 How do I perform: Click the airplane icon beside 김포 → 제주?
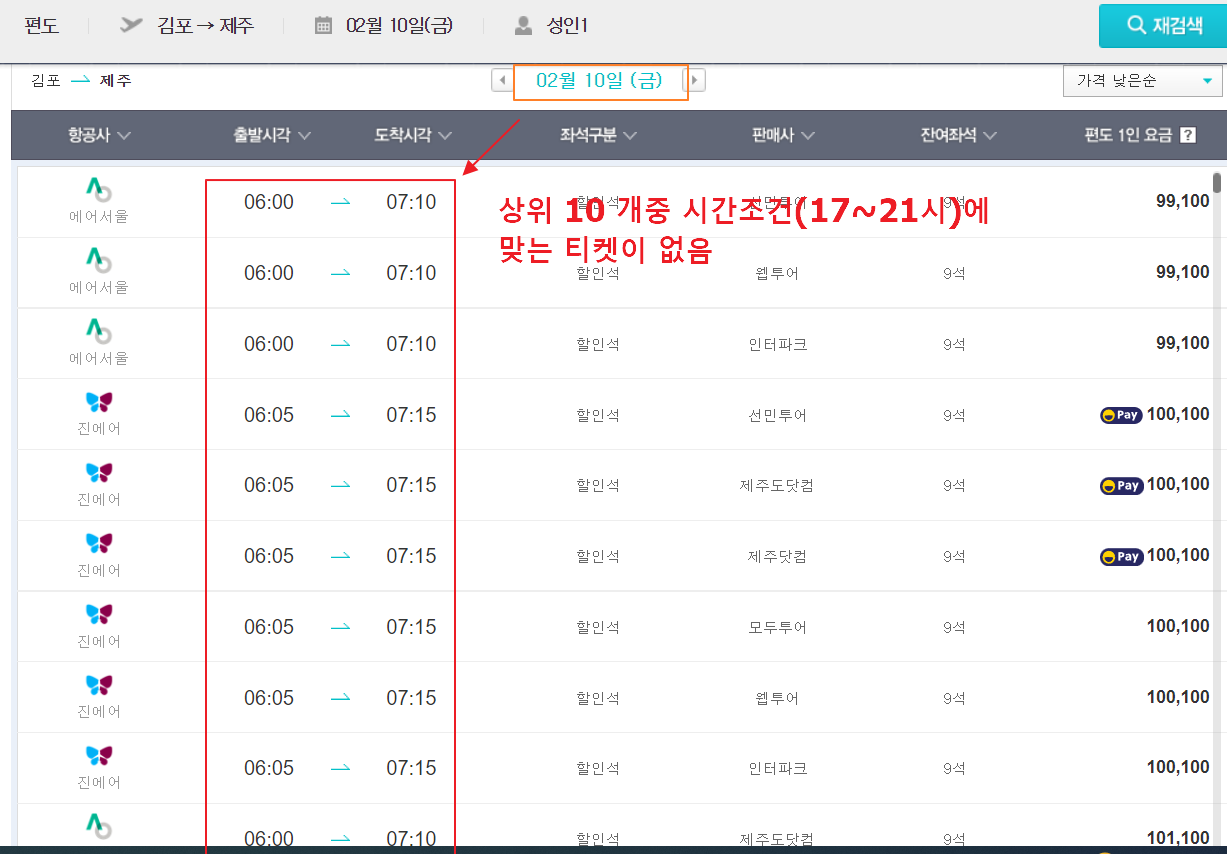point(131,25)
